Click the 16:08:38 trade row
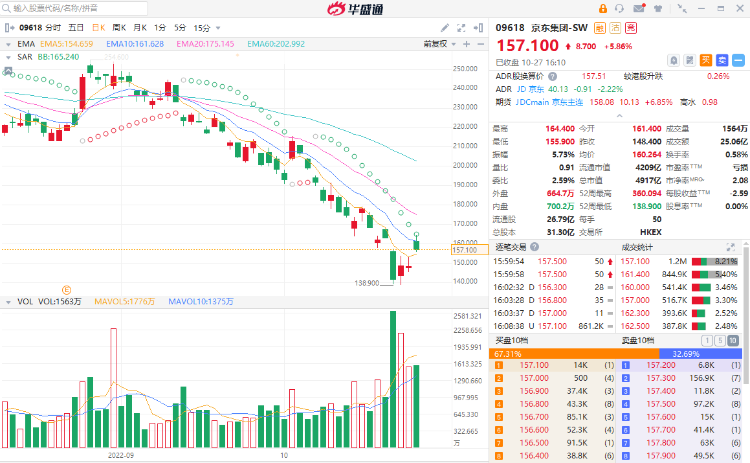Viewport: 750px width, 463px height. coord(553,326)
